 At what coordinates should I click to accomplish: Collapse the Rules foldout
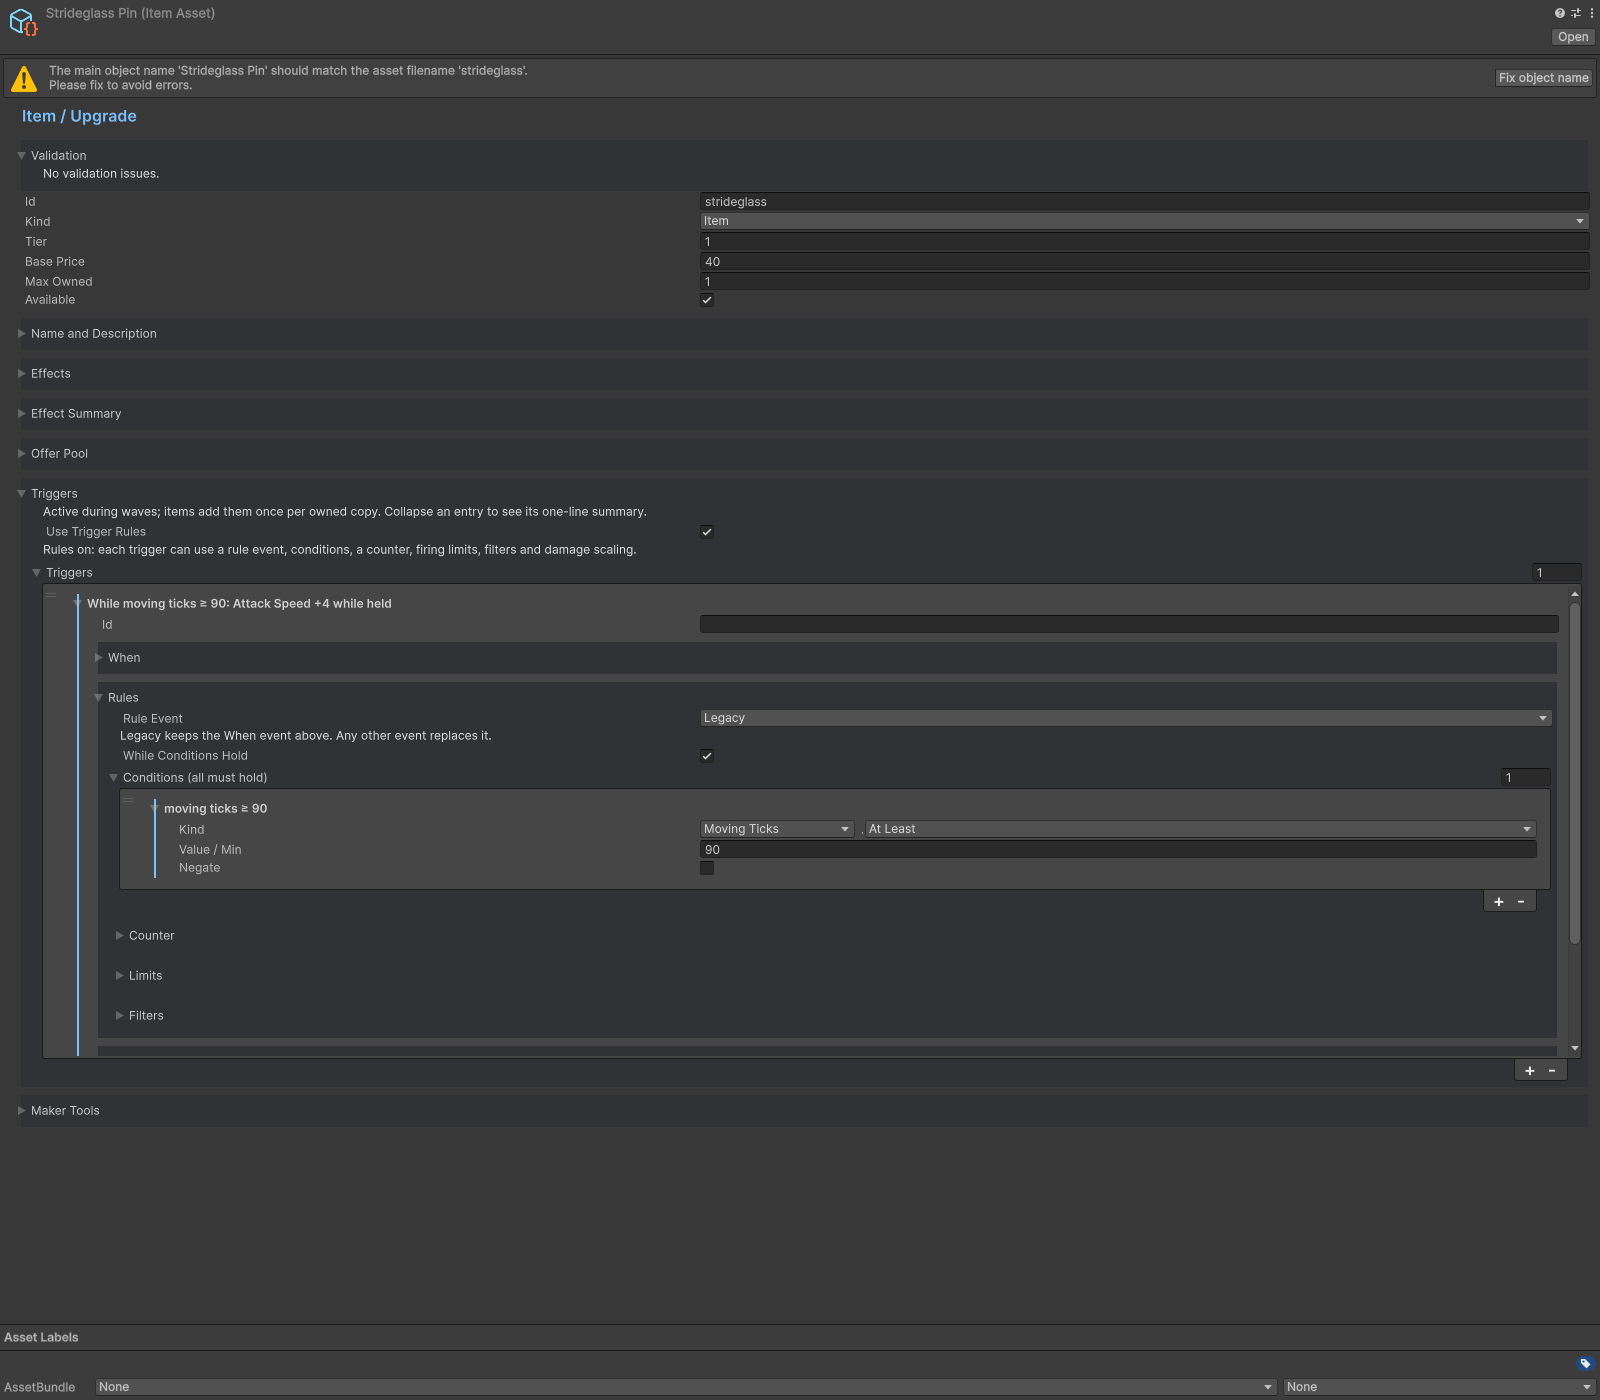click(98, 698)
